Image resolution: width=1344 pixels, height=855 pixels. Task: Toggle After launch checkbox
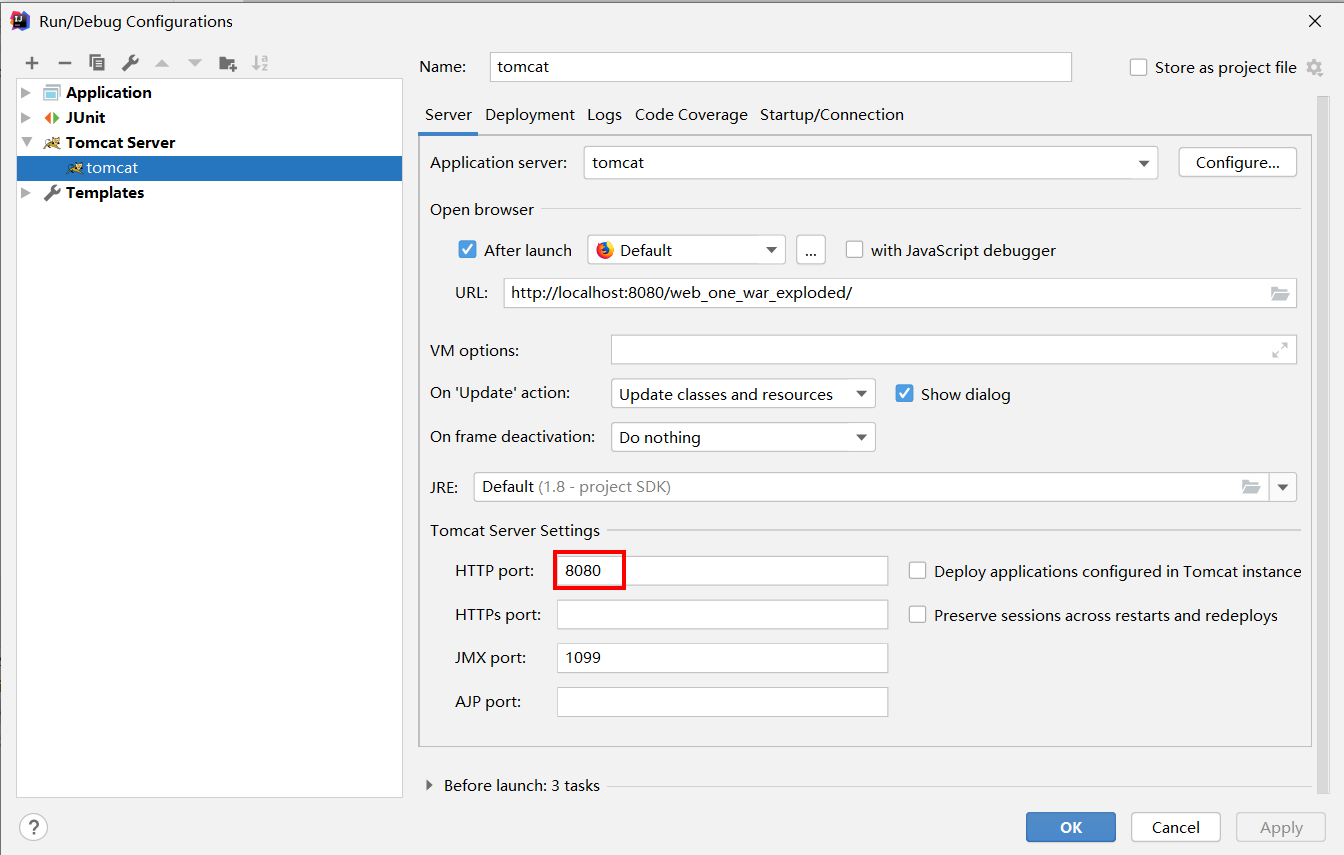tap(467, 250)
